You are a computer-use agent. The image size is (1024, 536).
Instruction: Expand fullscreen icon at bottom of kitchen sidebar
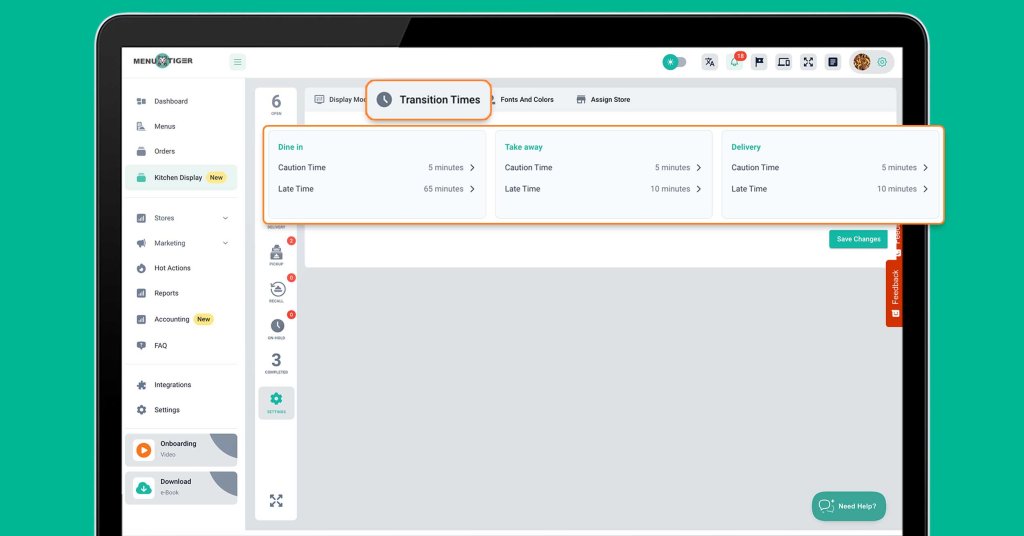[x=276, y=500]
